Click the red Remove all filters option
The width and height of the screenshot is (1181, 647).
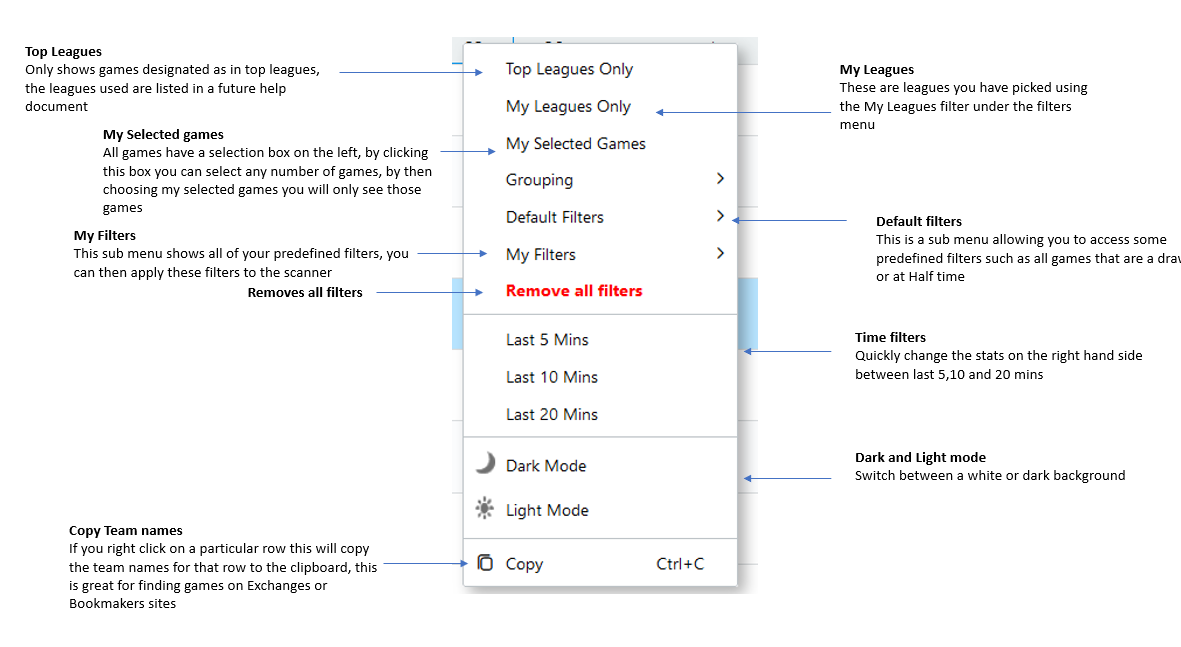[x=574, y=291]
